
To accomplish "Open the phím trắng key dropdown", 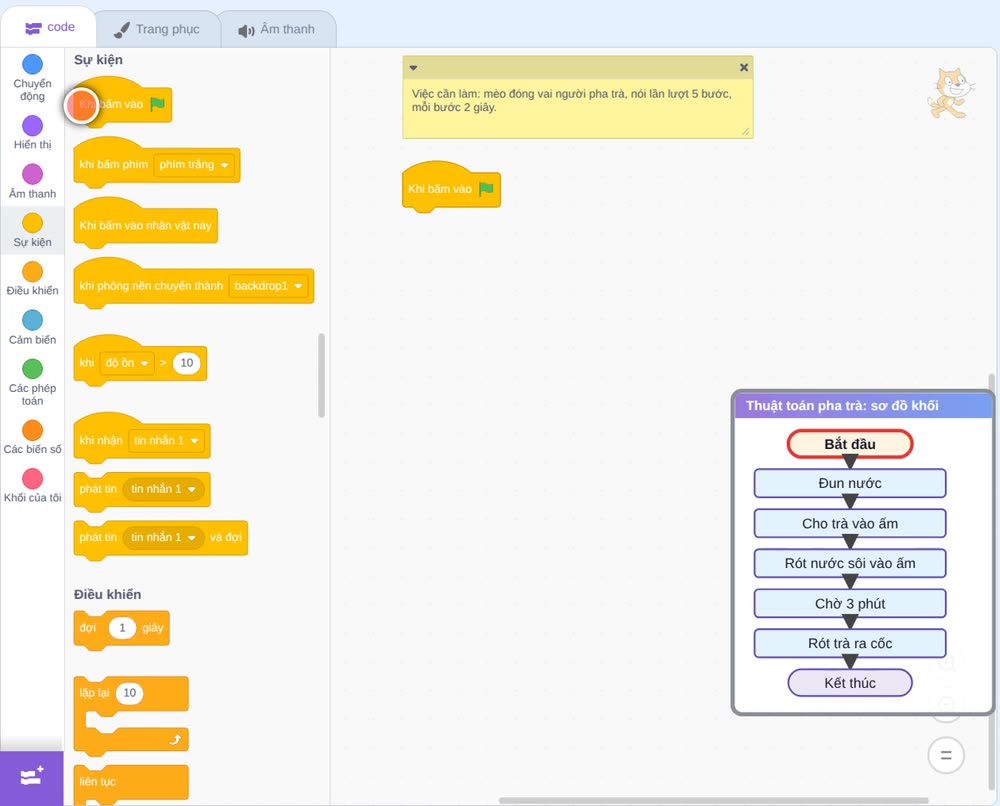I will pos(194,165).
